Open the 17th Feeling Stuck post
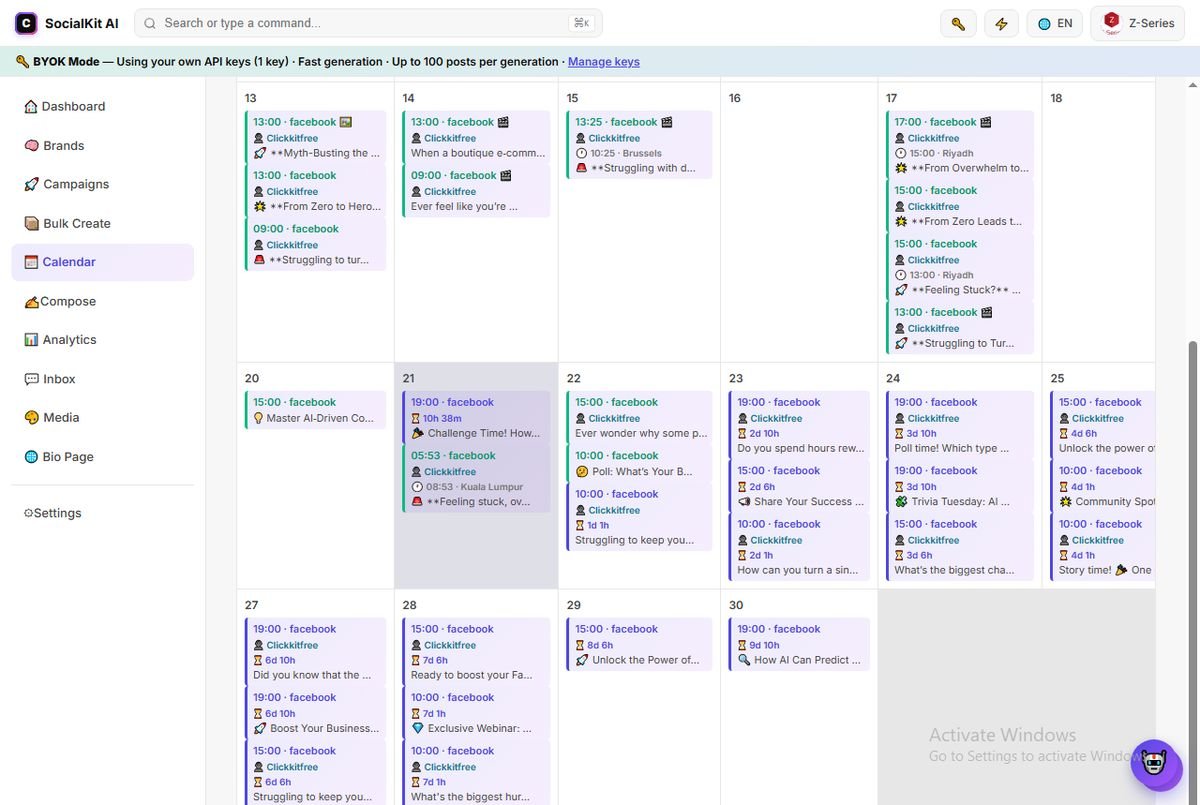This screenshot has width=1200, height=805. pyautogui.click(x=961, y=267)
